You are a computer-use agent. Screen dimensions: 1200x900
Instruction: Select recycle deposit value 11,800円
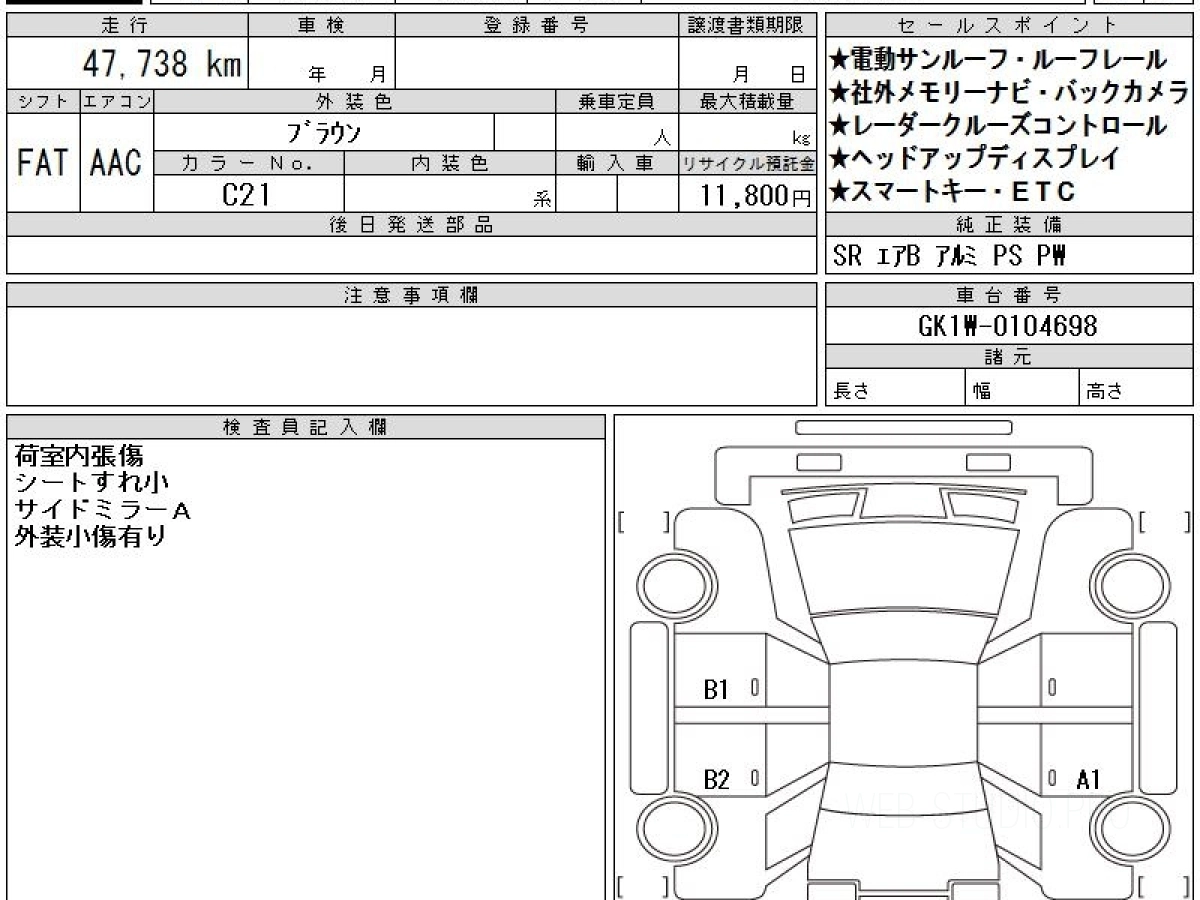[756, 195]
